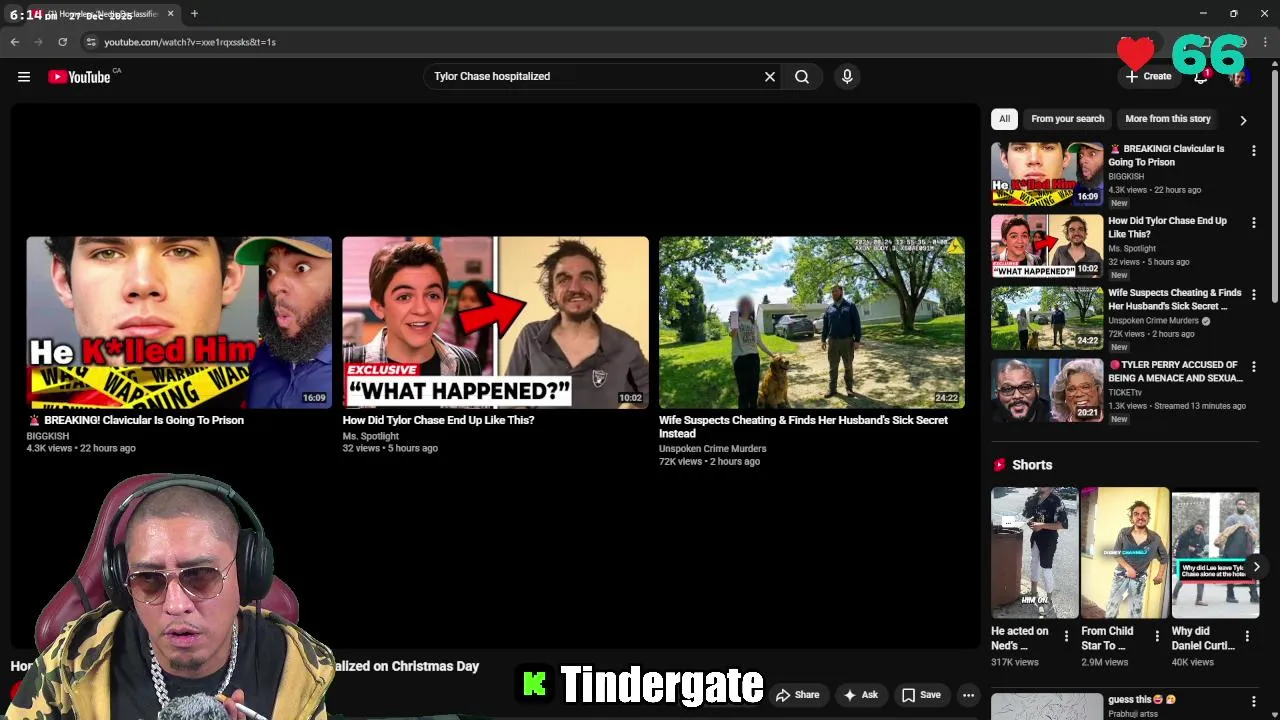Open the notifications bell
The width and height of the screenshot is (1280, 720).
[1201, 77]
